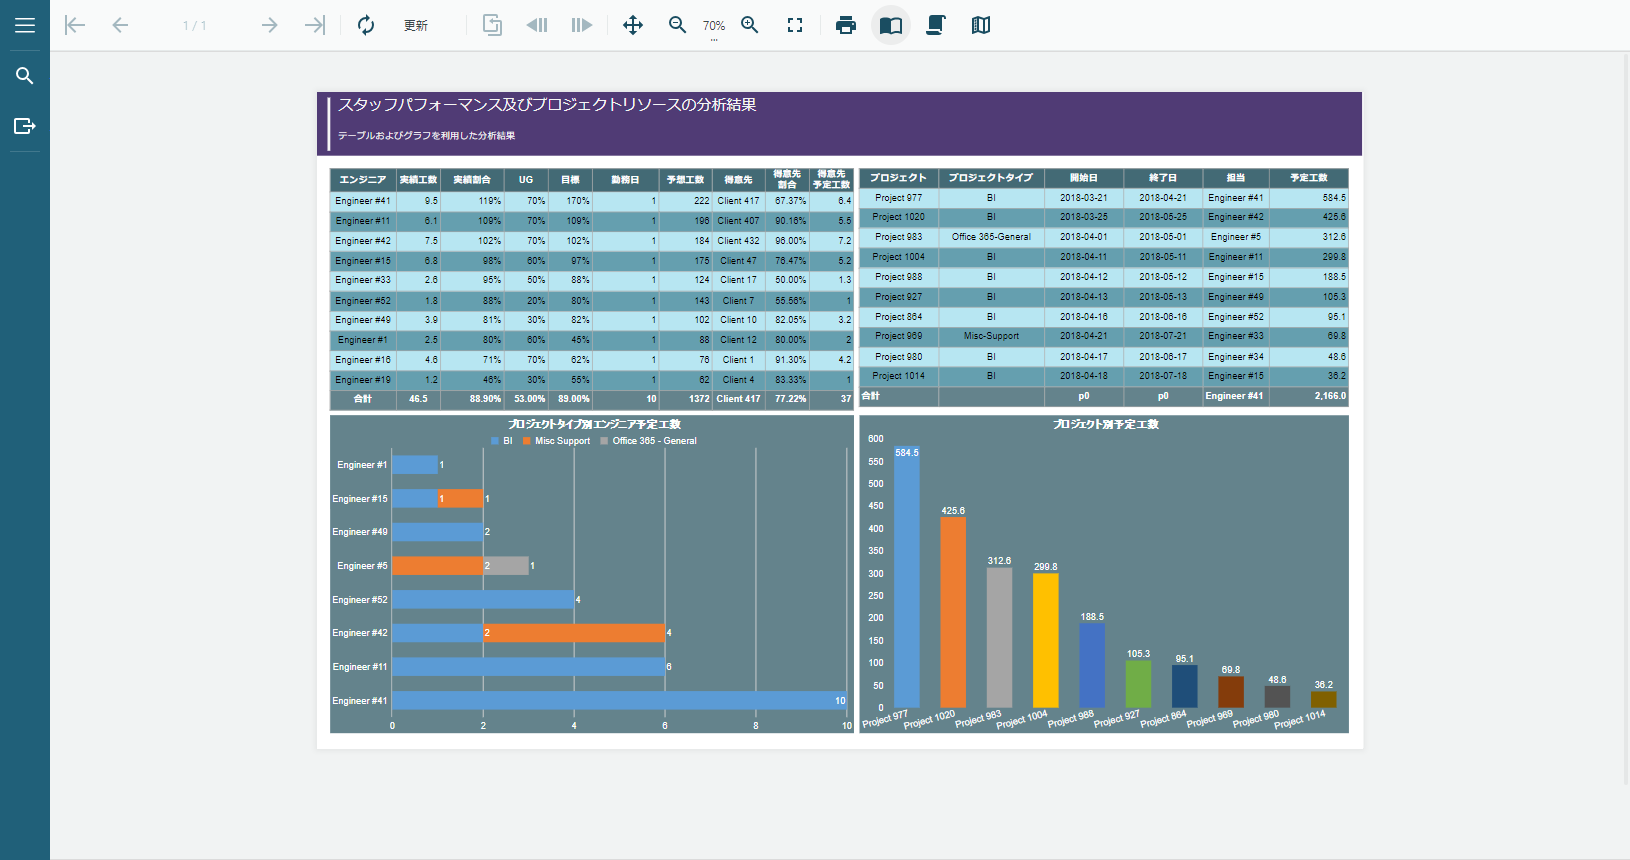Click the Client 407 cell

pos(738,221)
